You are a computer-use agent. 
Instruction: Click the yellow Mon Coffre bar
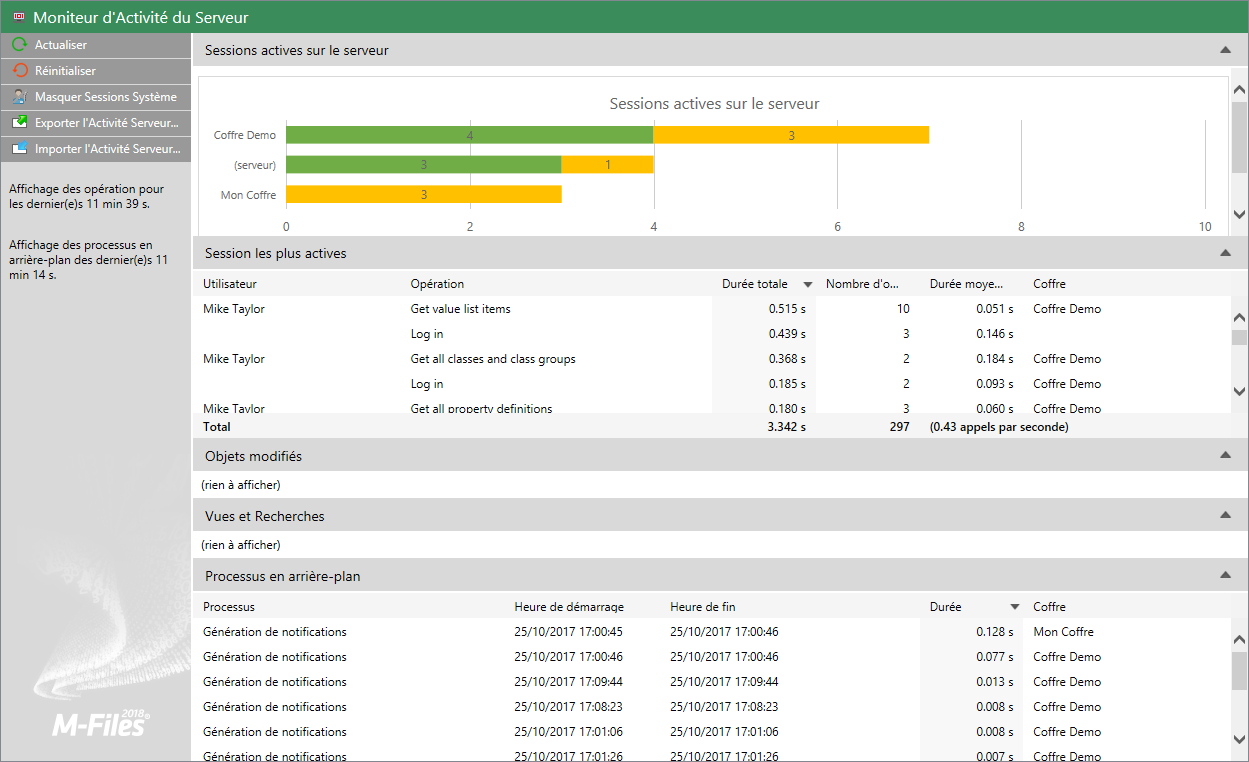[x=423, y=195]
